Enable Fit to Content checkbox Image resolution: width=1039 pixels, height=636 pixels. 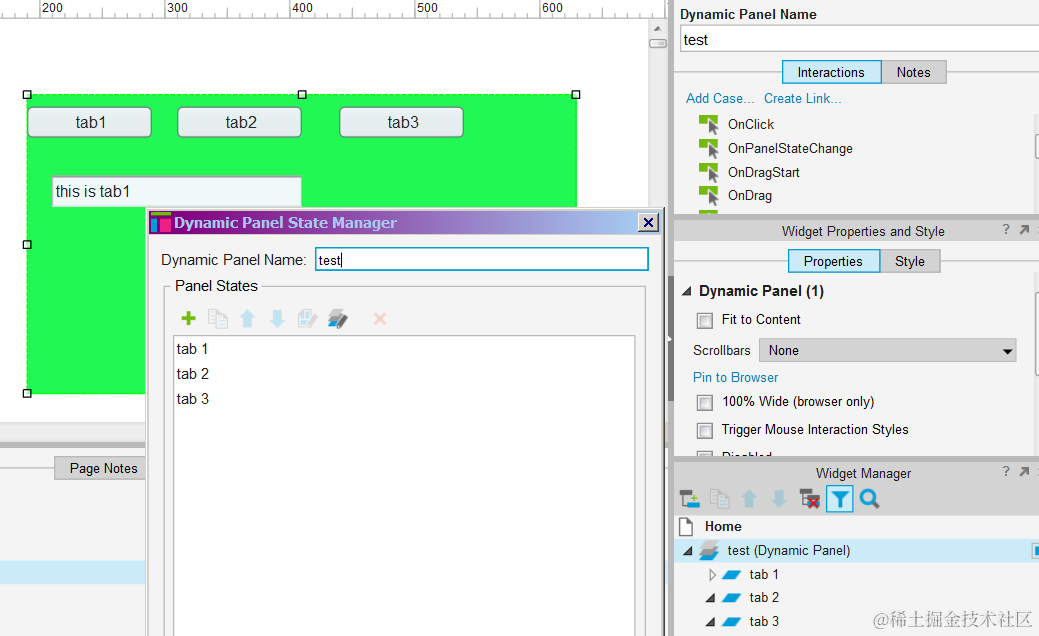pos(705,321)
